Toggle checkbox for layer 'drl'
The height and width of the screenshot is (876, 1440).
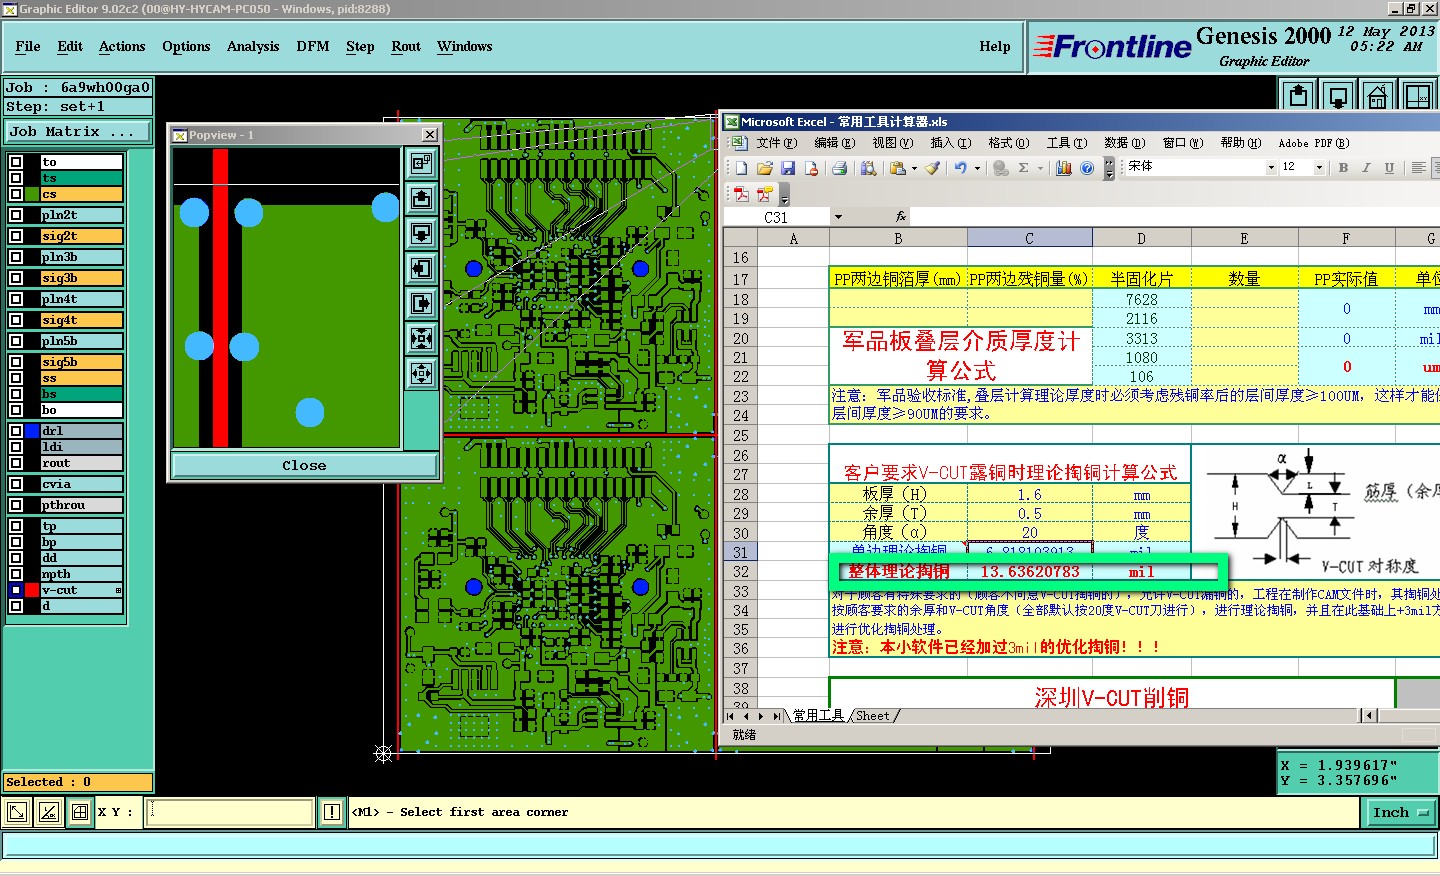(x=16, y=431)
